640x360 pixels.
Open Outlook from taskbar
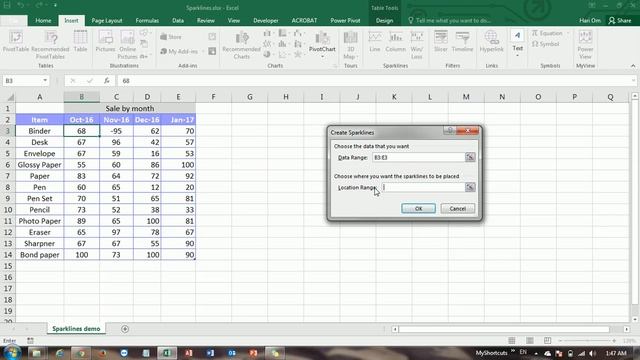pos(232,353)
